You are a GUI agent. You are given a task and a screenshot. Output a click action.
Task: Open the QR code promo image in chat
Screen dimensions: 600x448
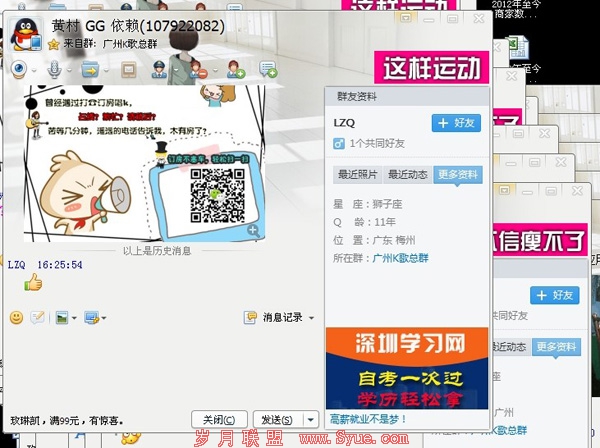coord(144,163)
